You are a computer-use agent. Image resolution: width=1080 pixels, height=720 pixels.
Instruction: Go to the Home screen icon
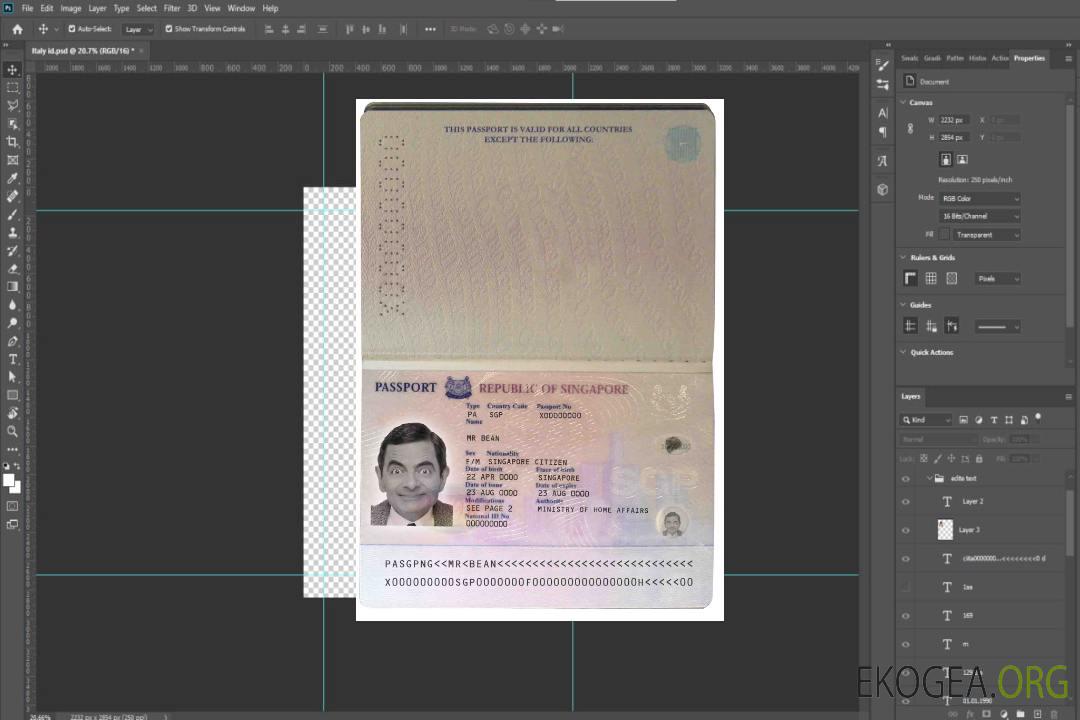[x=17, y=29]
